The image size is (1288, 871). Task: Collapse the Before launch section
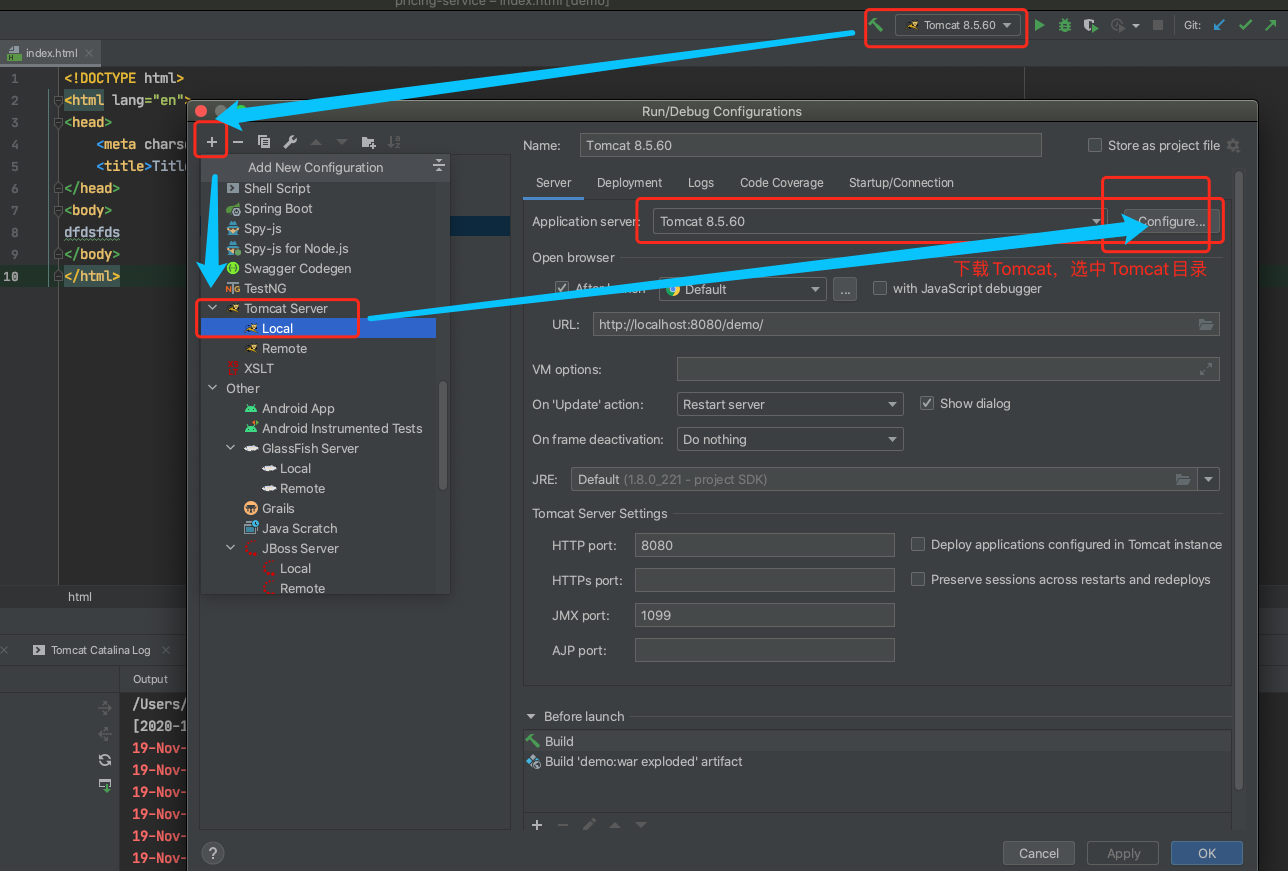(x=531, y=716)
